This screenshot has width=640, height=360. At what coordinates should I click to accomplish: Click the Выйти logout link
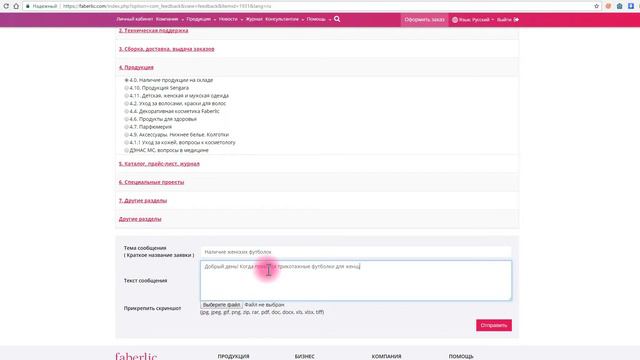pos(504,20)
